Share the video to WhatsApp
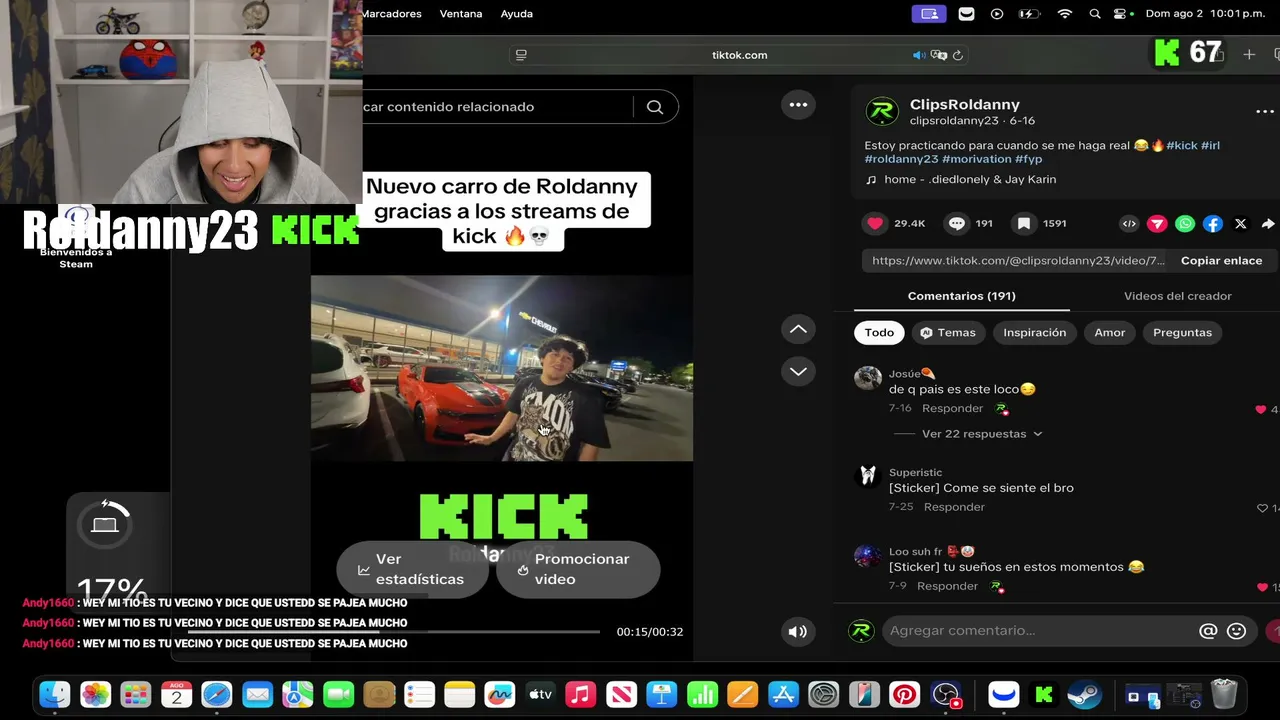This screenshot has width=1280, height=720. (x=1185, y=224)
